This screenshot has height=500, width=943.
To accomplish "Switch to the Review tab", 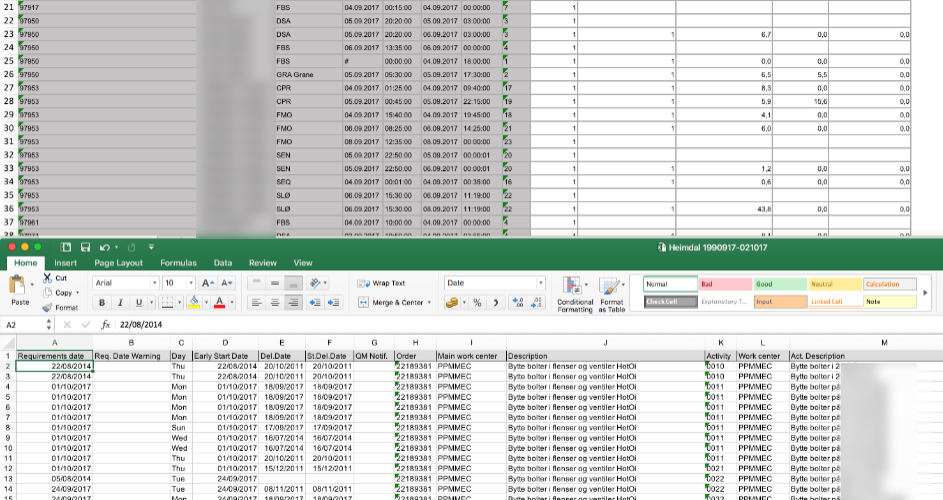I will click(x=263, y=263).
